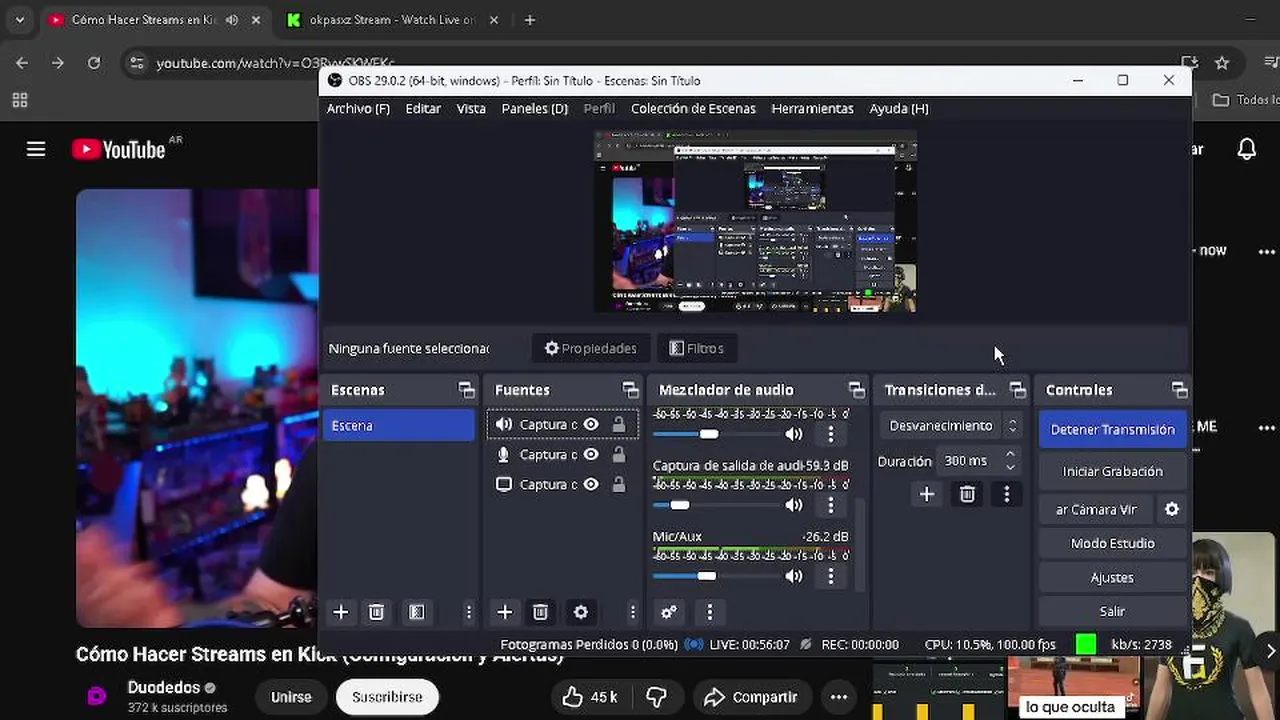Reload the browser page

[94, 63]
